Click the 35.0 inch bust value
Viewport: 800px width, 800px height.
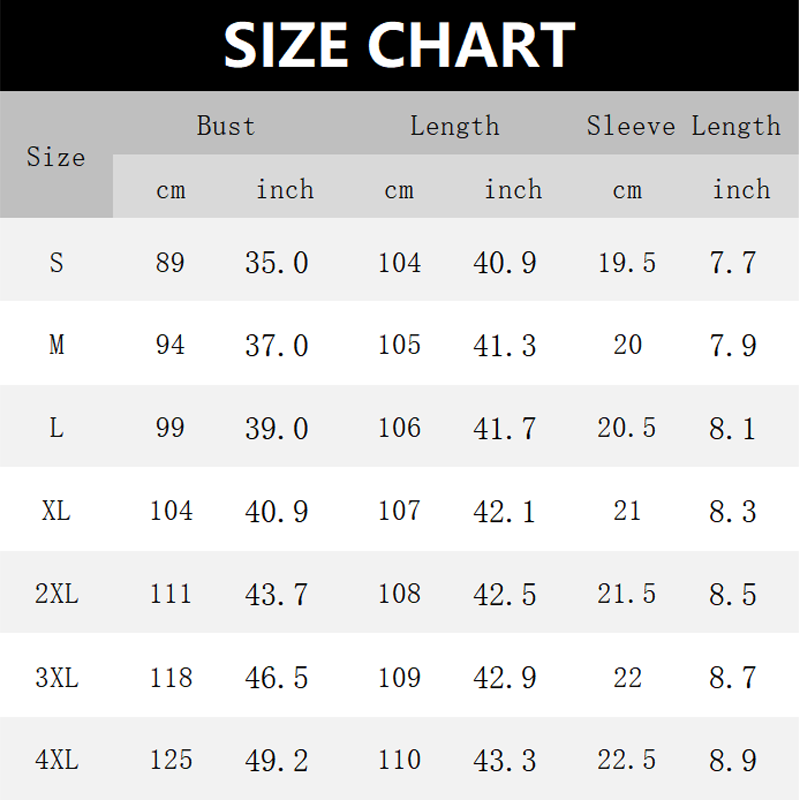click(x=277, y=263)
